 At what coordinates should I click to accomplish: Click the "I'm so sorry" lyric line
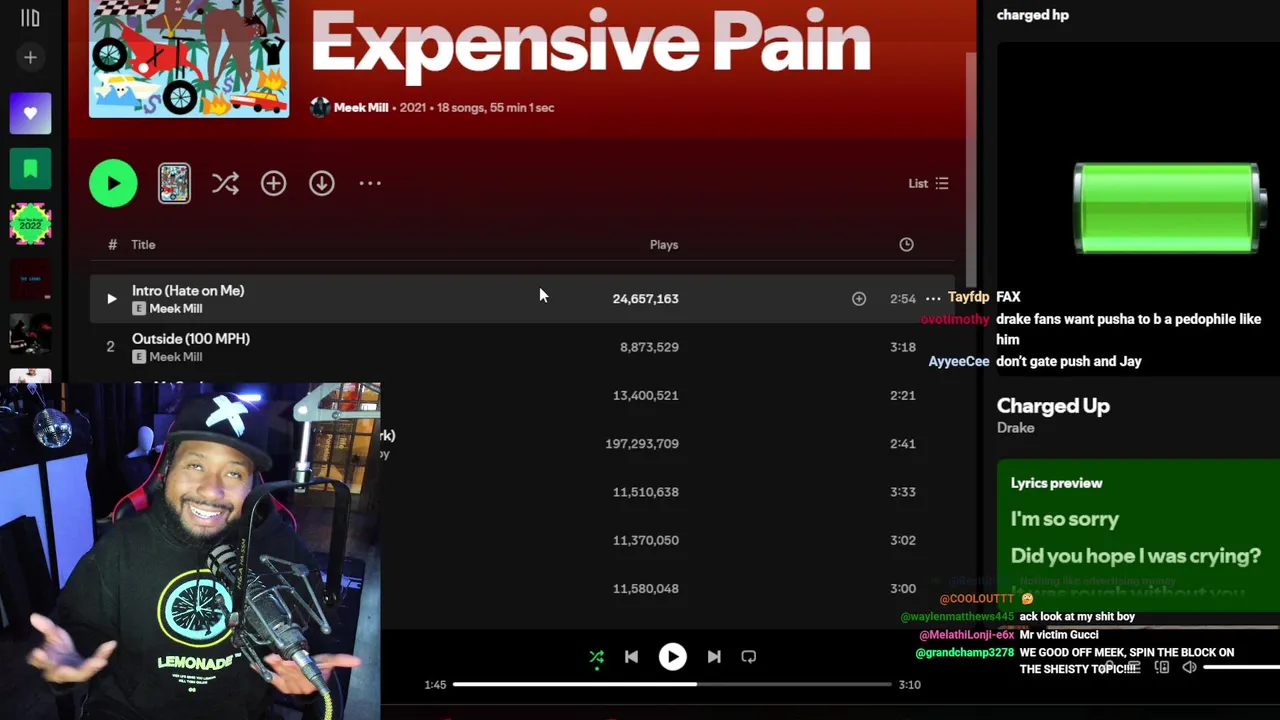point(1064,519)
